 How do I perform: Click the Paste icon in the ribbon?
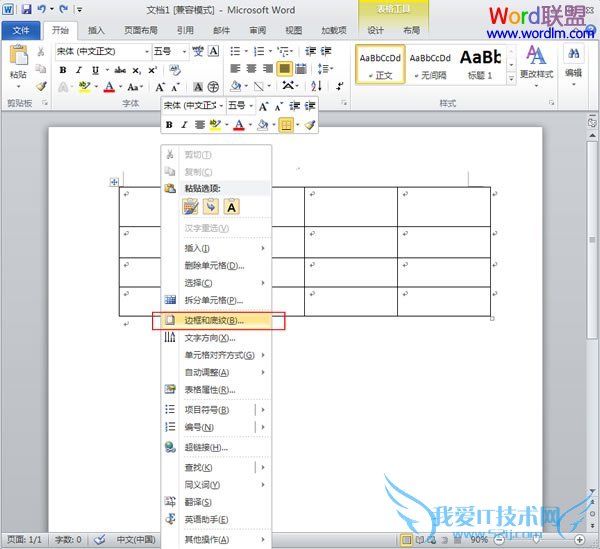click(18, 55)
